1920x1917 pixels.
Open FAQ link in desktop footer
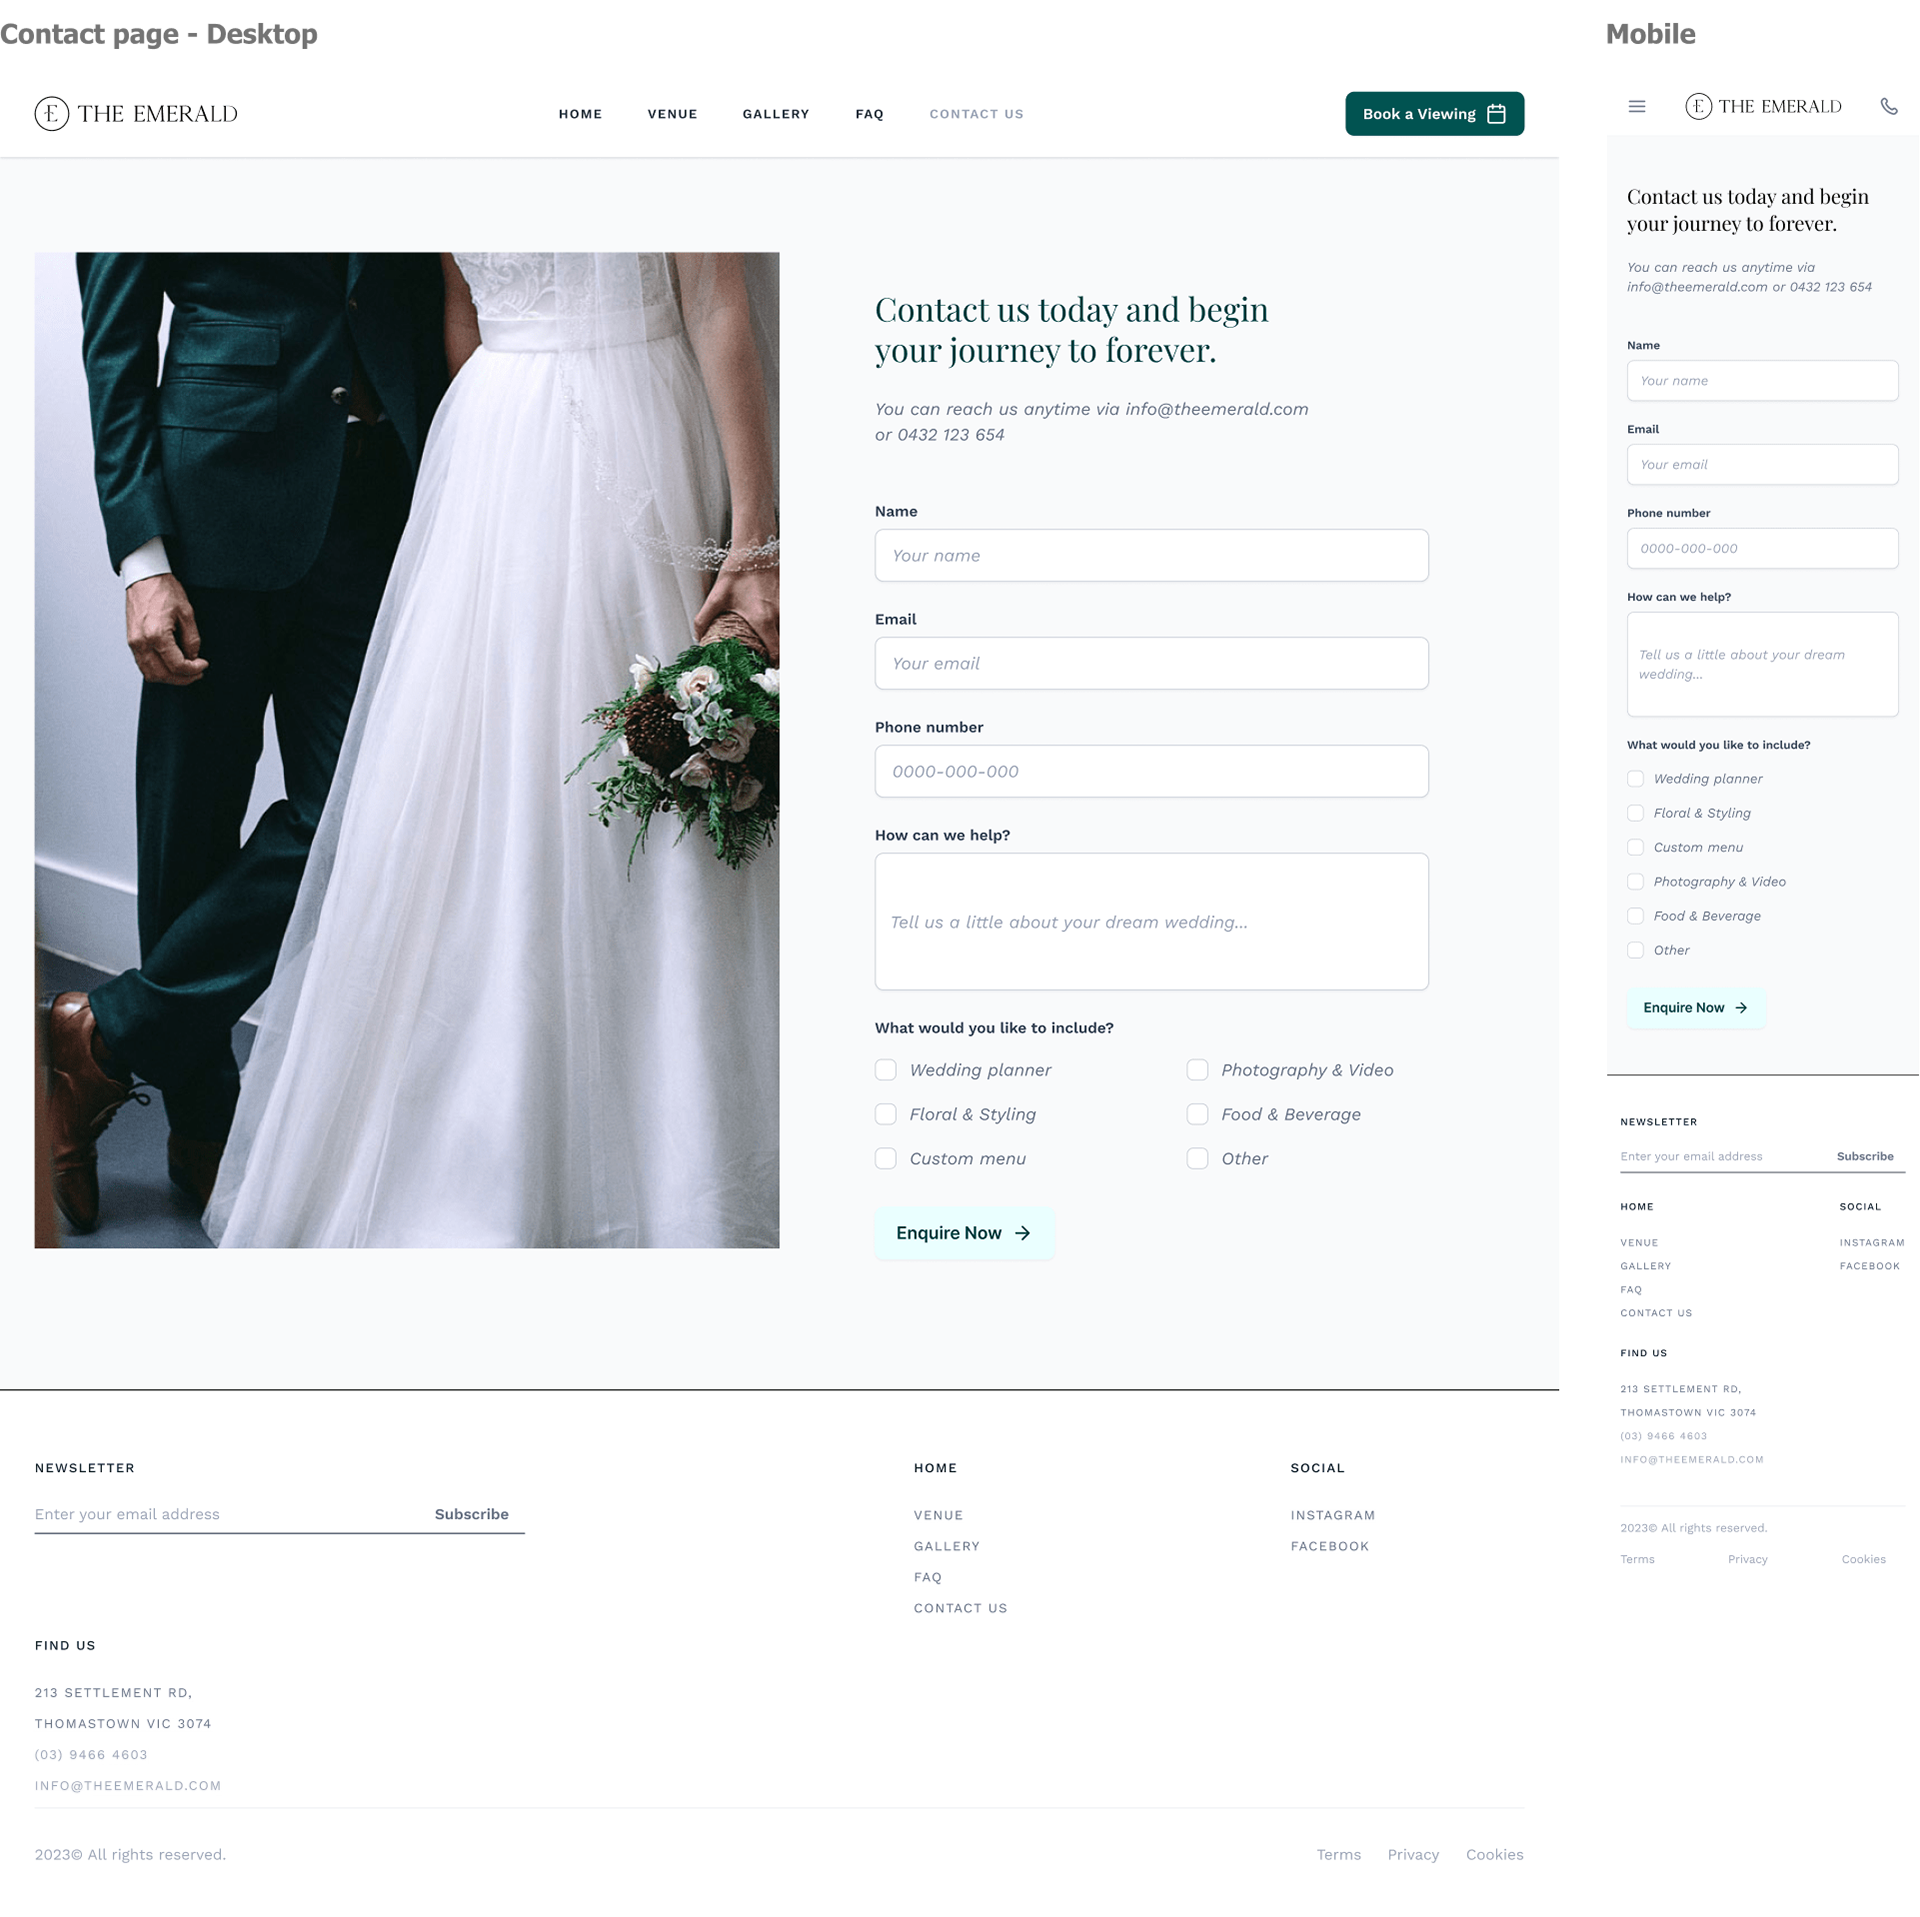click(x=927, y=1577)
